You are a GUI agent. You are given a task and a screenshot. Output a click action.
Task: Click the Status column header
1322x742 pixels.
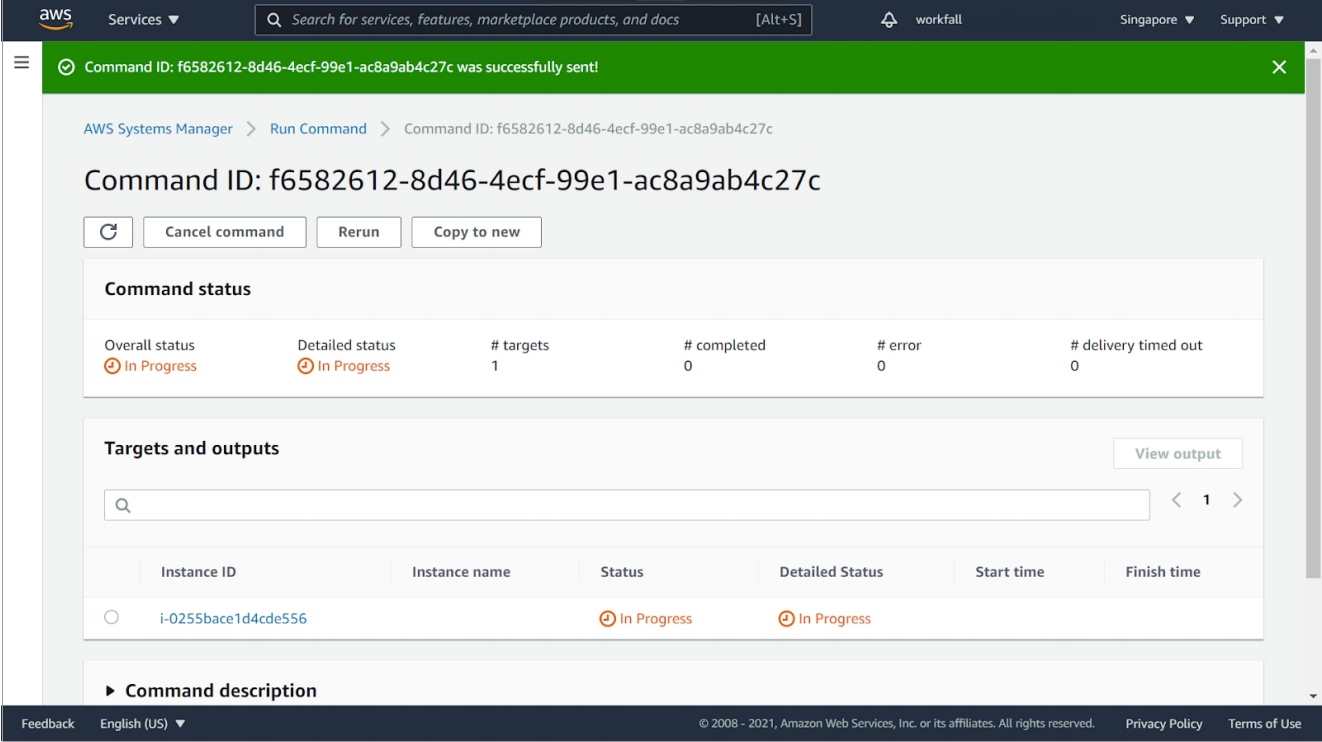tap(621, 572)
